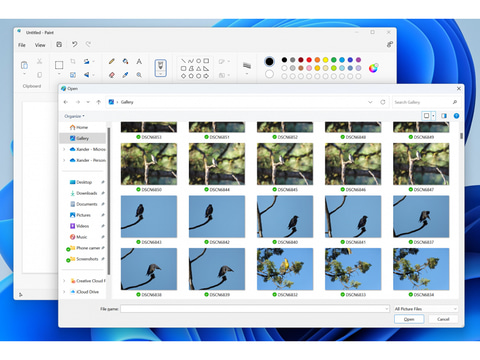Select Color 2 white circle in Paint

[x=269, y=74]
